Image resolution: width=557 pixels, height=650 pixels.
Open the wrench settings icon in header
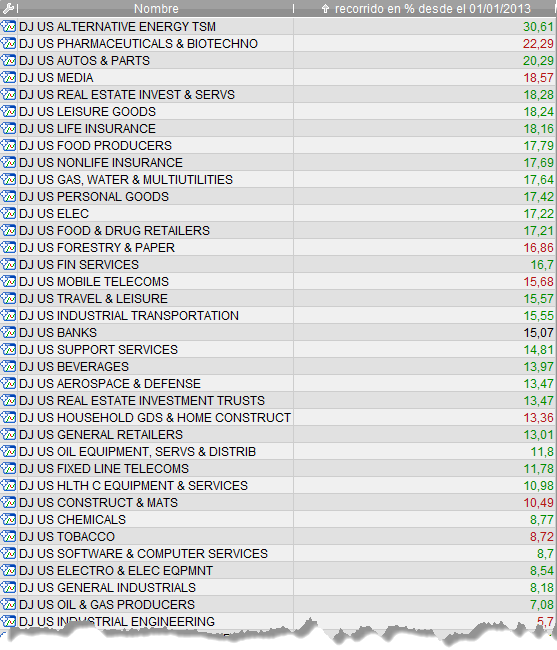[x=8, y=8]
